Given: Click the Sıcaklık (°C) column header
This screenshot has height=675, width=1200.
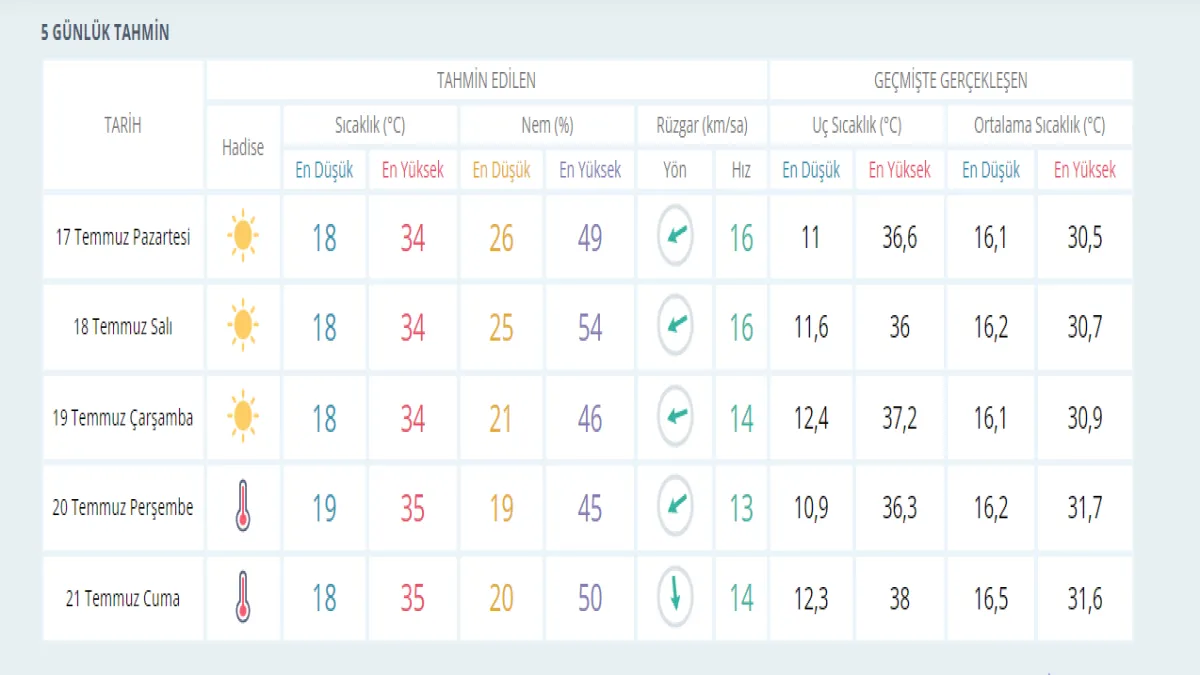Looking at the screenshot, I should 369,126.
